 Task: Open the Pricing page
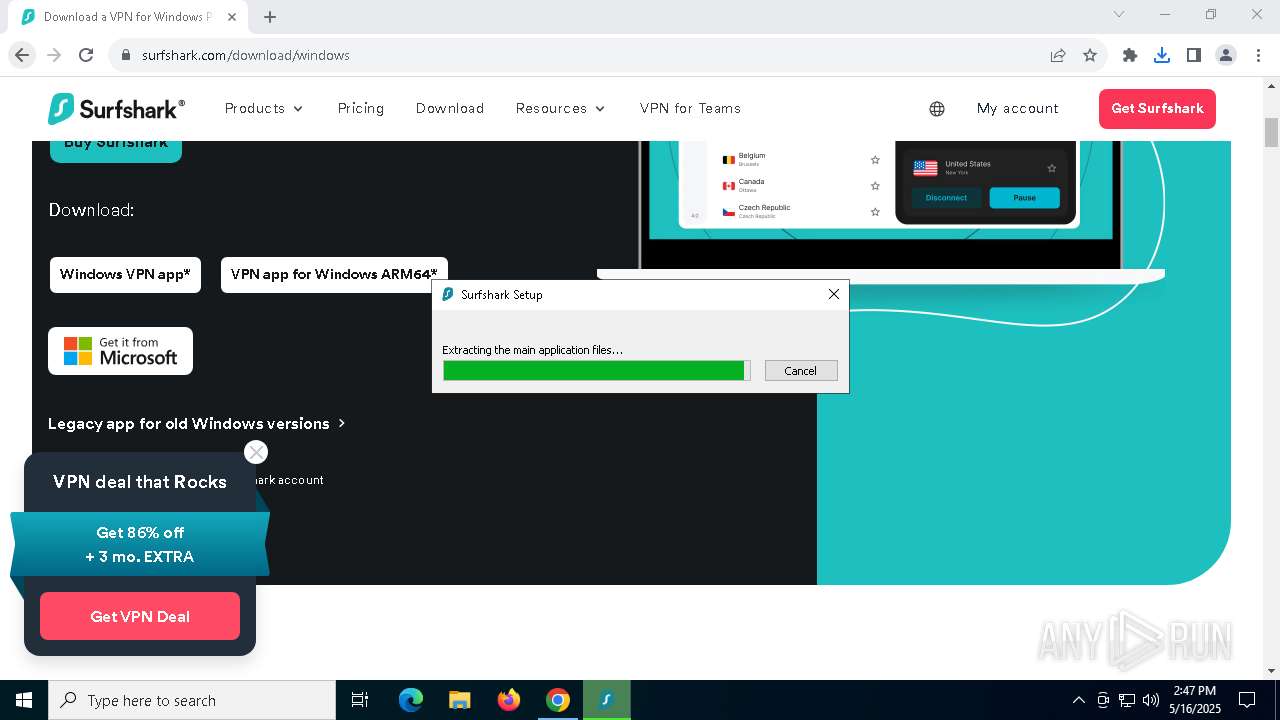[361, 108]
